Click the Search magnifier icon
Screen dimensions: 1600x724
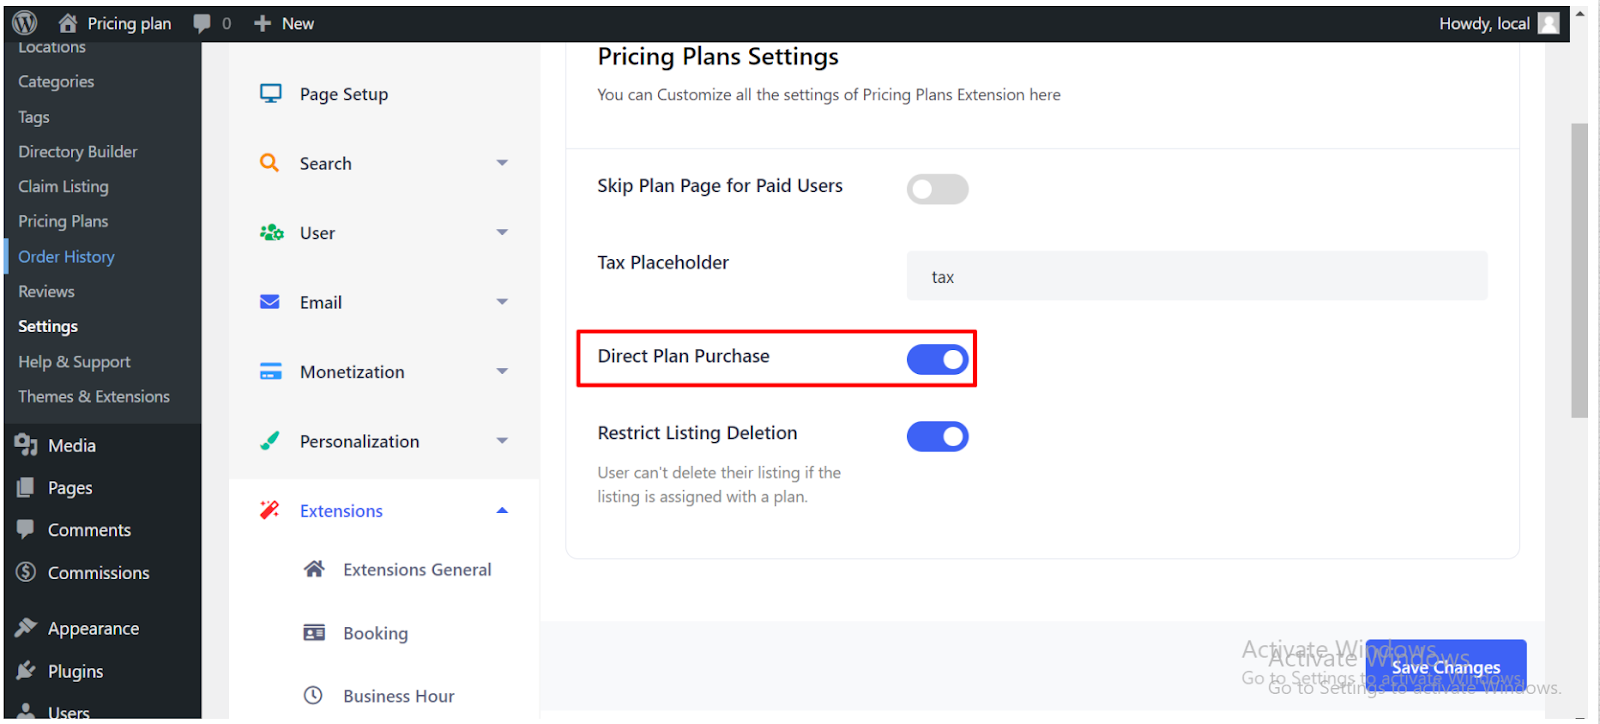click(269, 163)
